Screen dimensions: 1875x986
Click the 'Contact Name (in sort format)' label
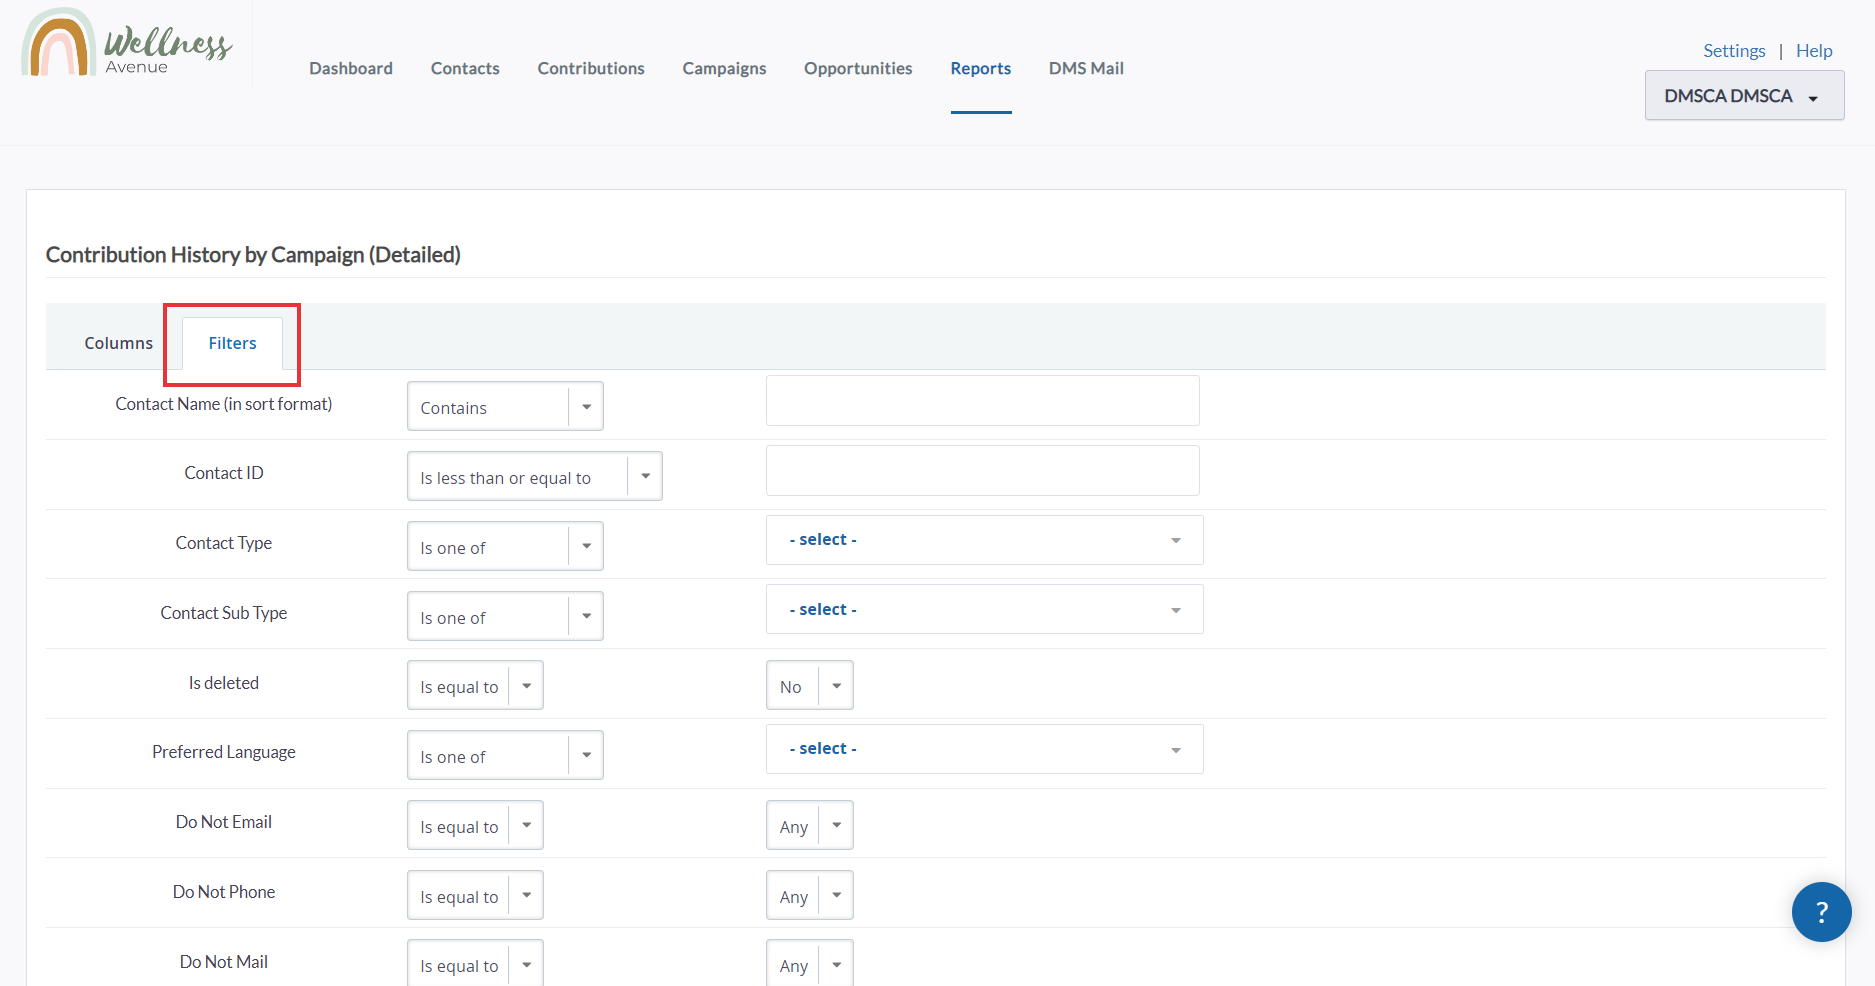[224, 404]
